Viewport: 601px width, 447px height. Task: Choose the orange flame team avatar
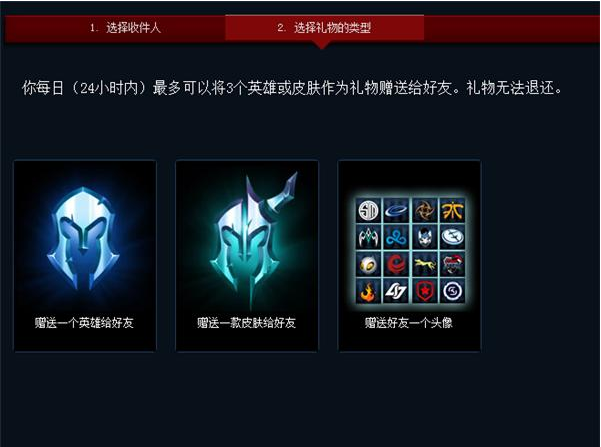(368, 291)
